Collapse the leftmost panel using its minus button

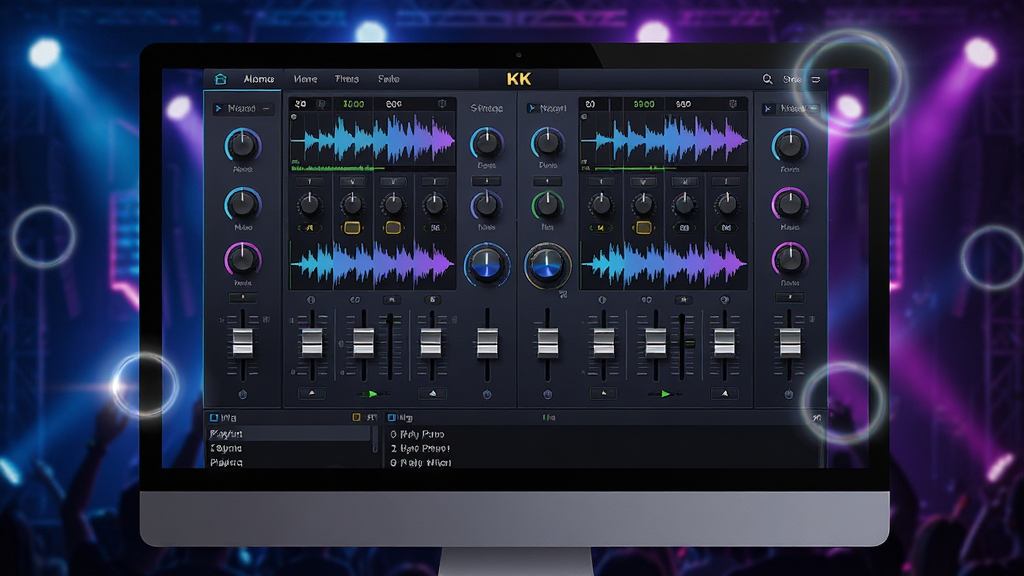click(x=266, y=108)
